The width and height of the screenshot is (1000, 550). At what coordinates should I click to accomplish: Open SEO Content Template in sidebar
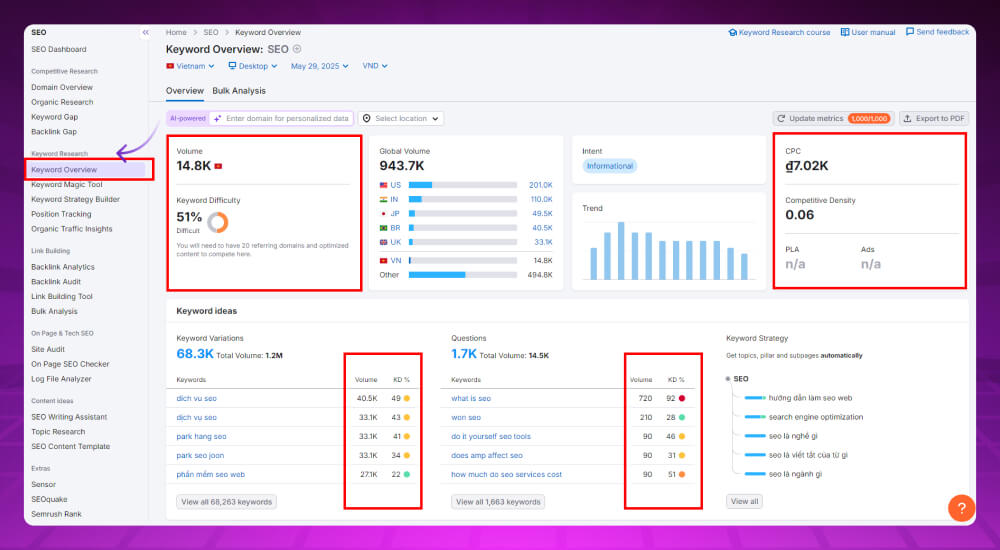pyautogui.click(x=70, y=447)
